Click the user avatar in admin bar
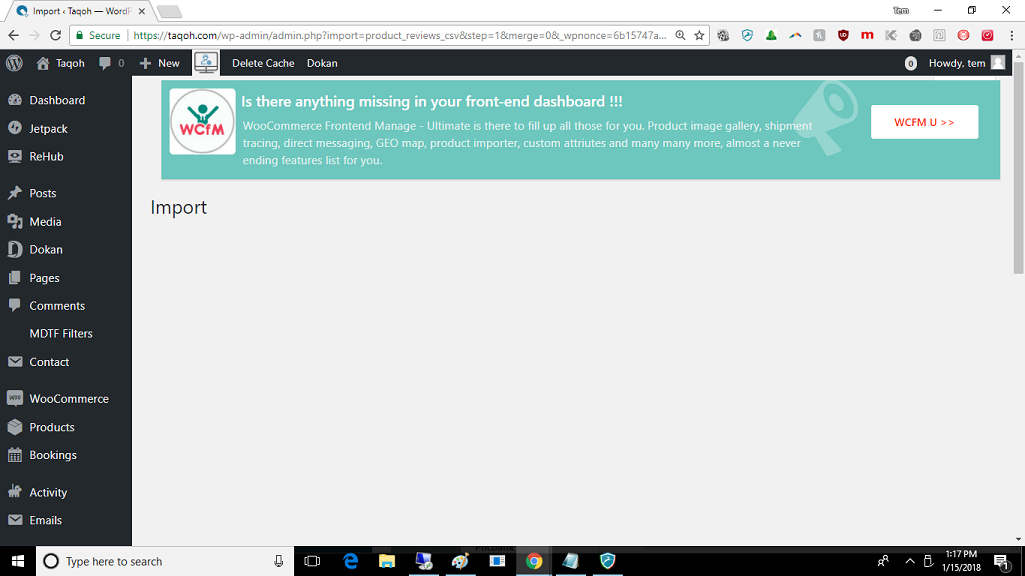Screen dimensions: 1025x576 tap(998, 63)
